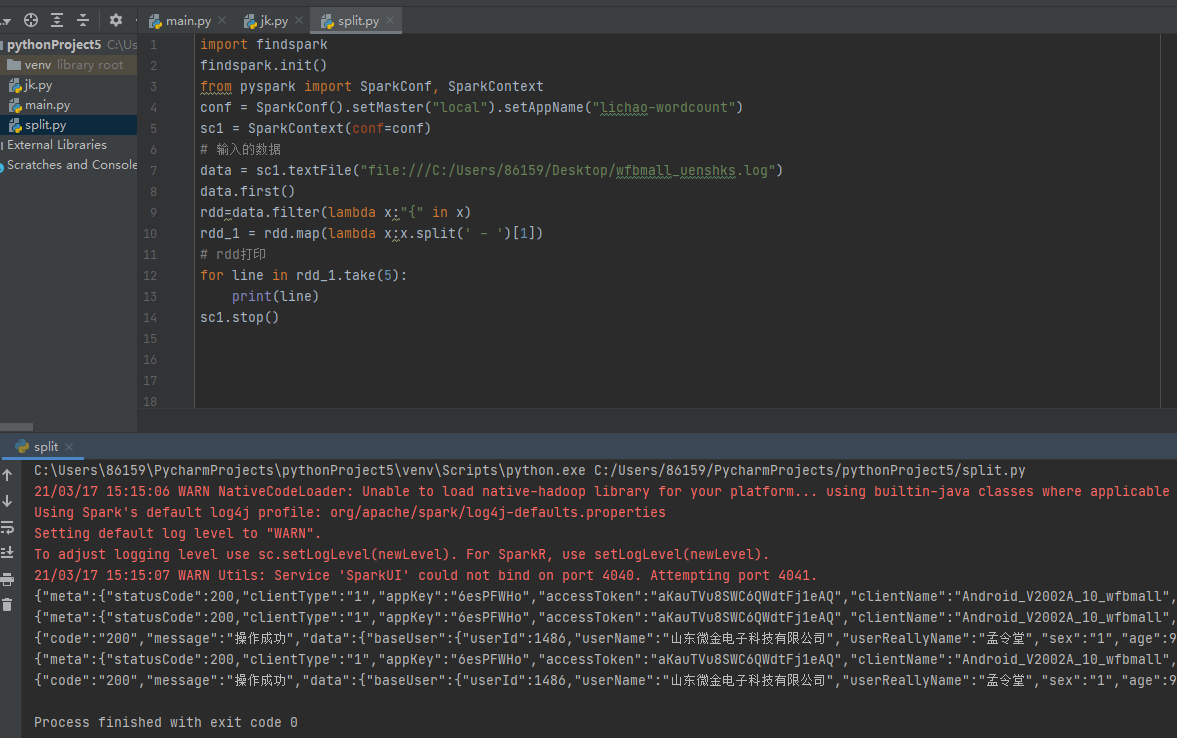Close the split run tab
The image size is (1177, 738).
point(69,447)
